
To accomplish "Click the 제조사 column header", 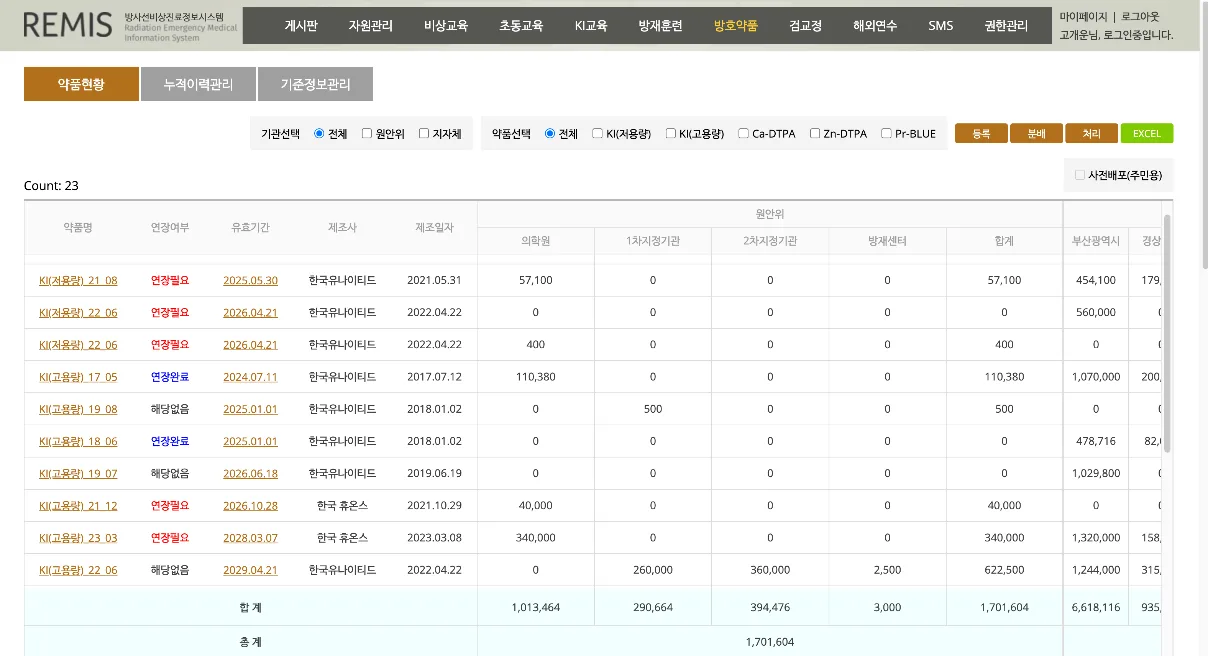I will tap(342, 227).
